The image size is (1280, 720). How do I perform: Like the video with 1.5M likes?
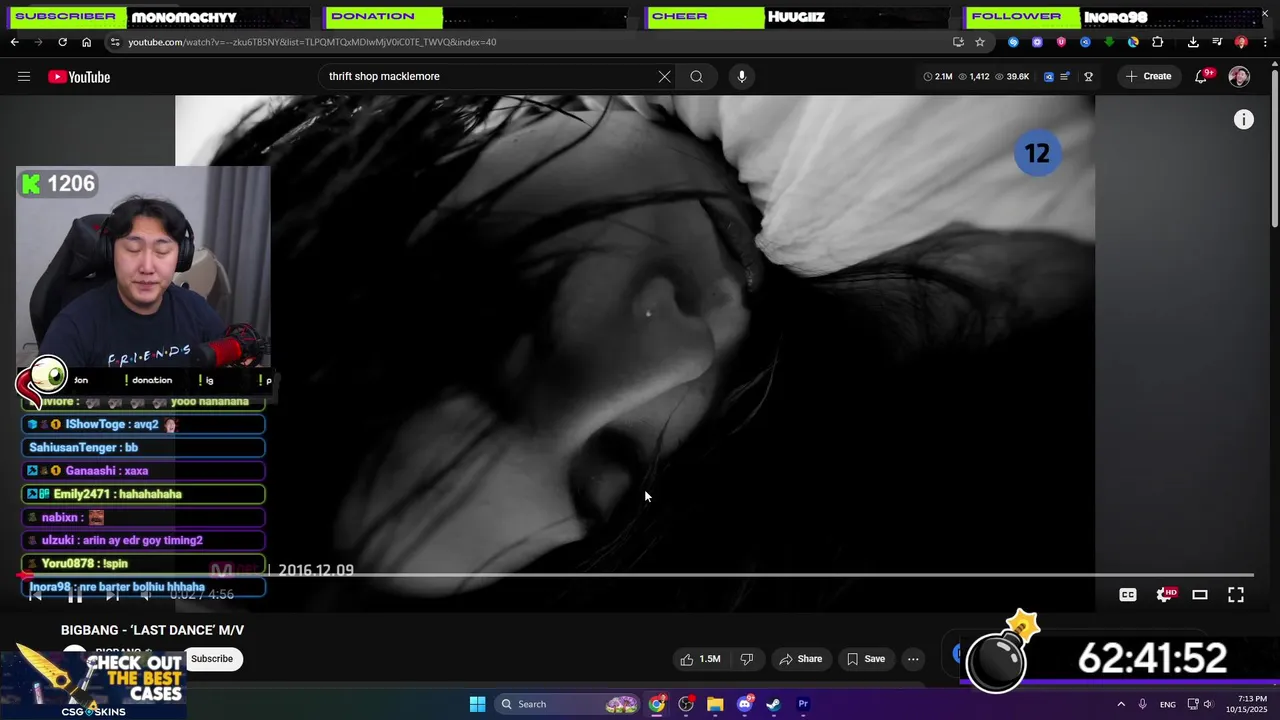tap(700, 659)
